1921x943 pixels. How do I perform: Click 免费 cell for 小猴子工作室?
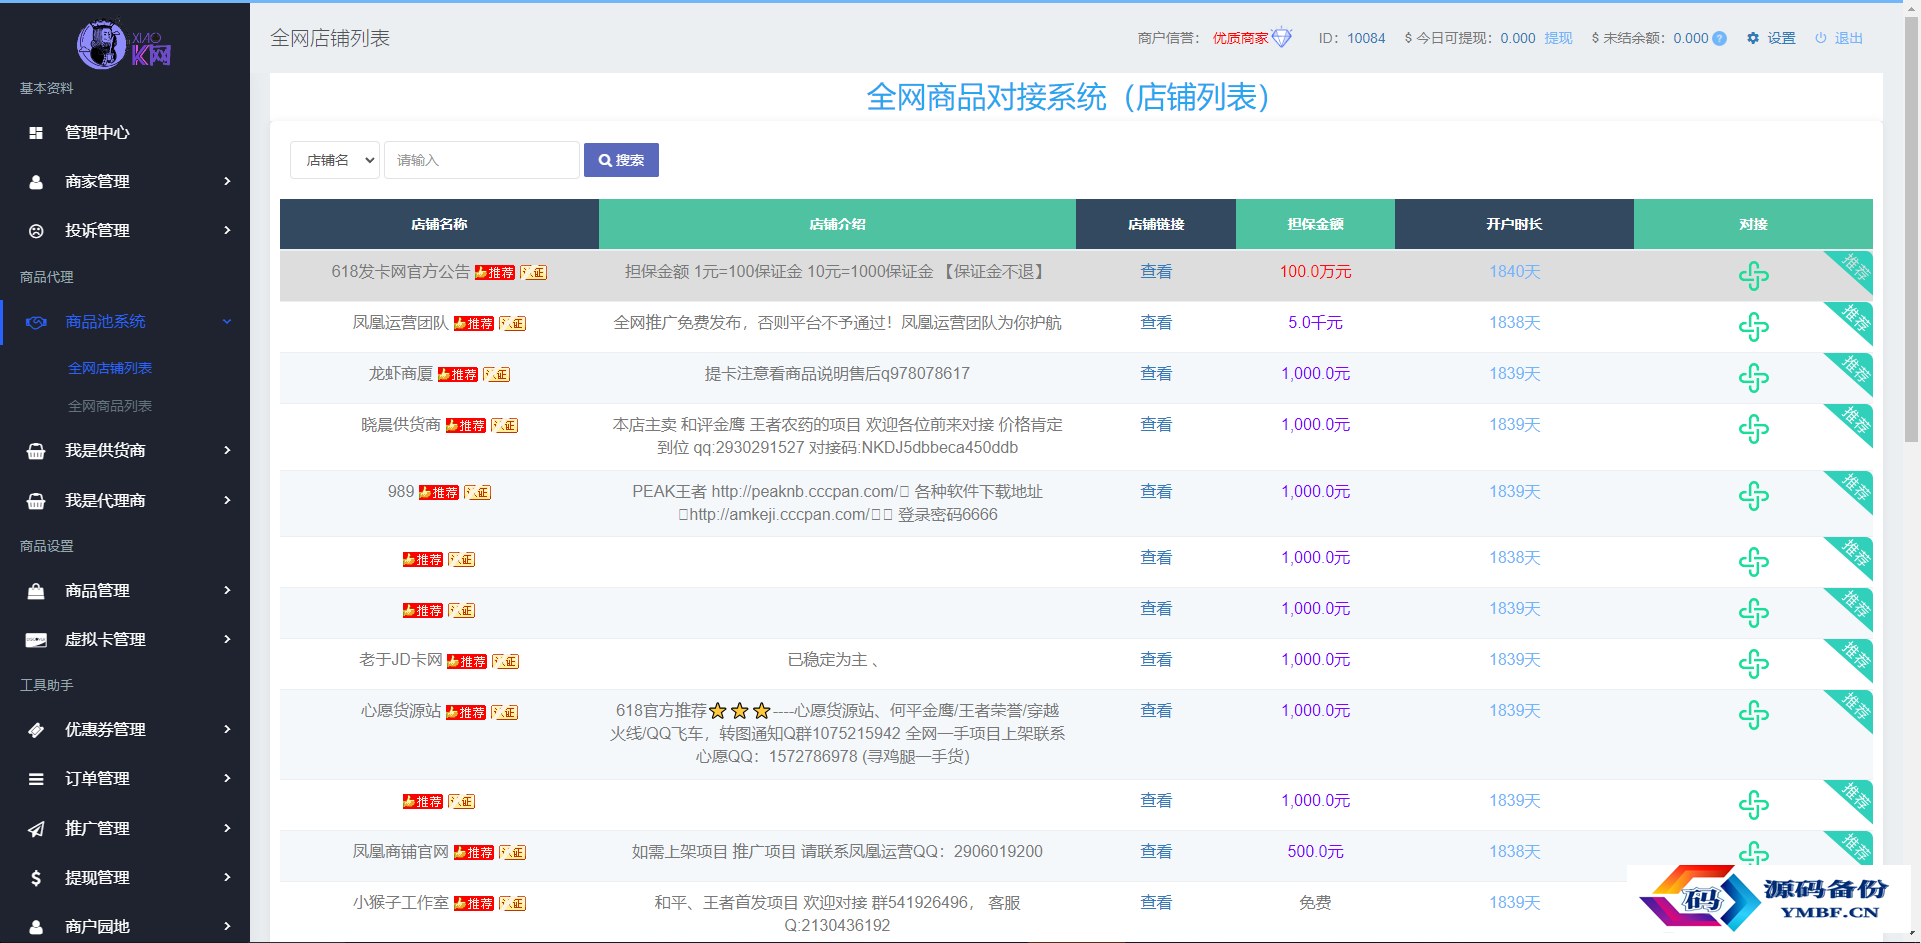1315,903
